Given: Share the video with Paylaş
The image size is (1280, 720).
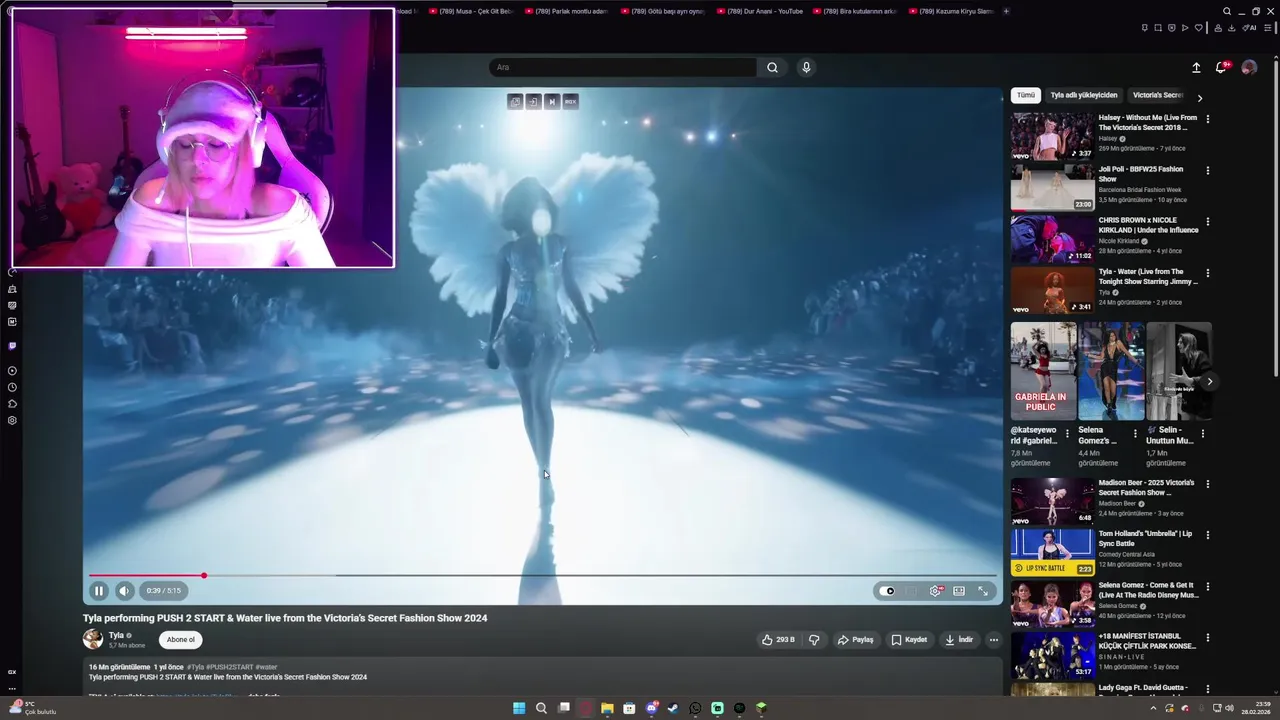Looking at the screenshot, I should (x=856, y=640).
